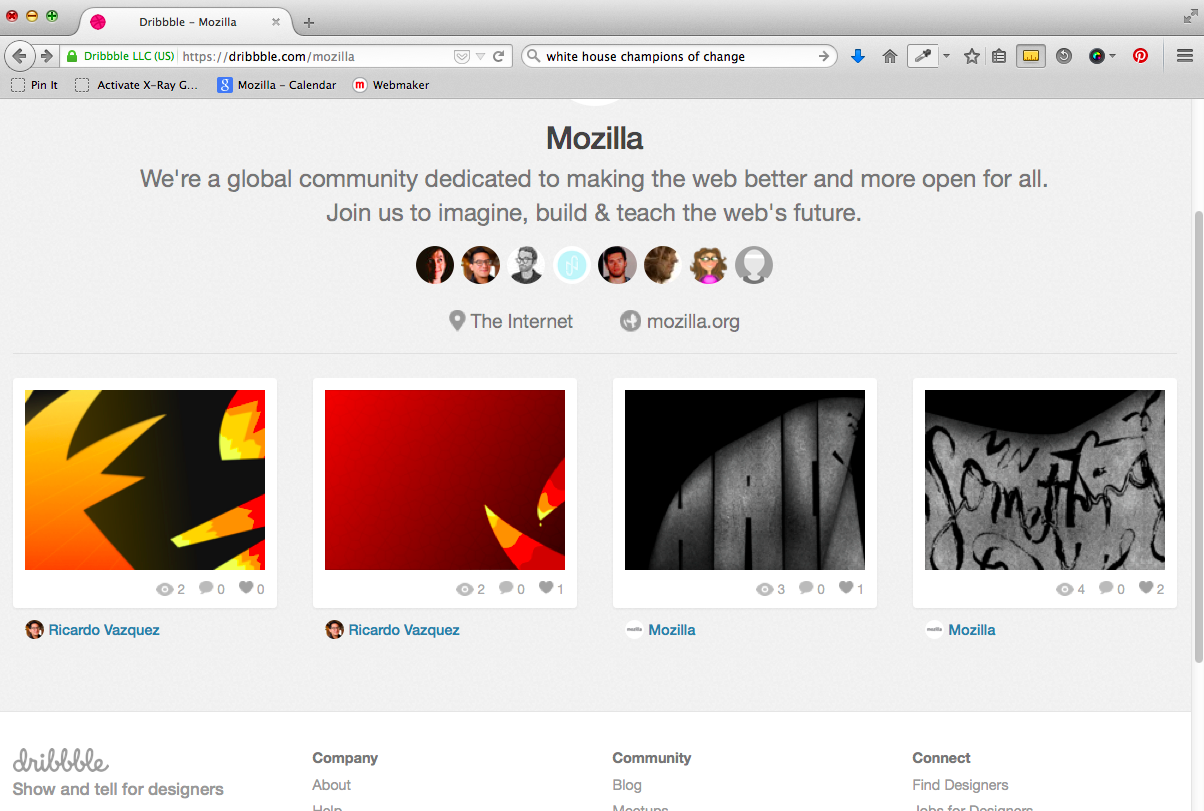Click the black-and-white sketch avatar

click(526, 265)
